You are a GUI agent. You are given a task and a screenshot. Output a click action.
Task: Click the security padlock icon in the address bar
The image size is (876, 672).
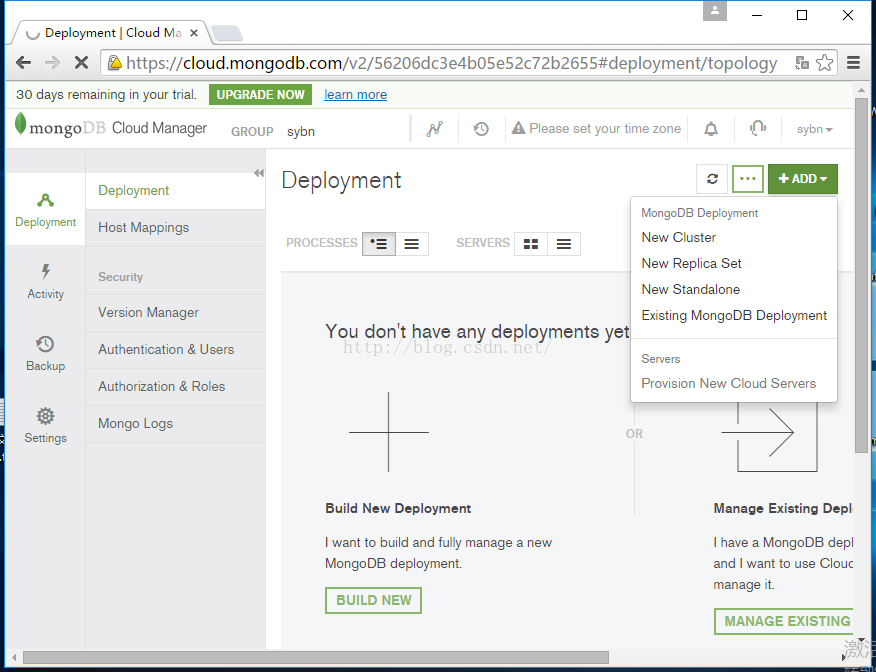coord(115,63)
